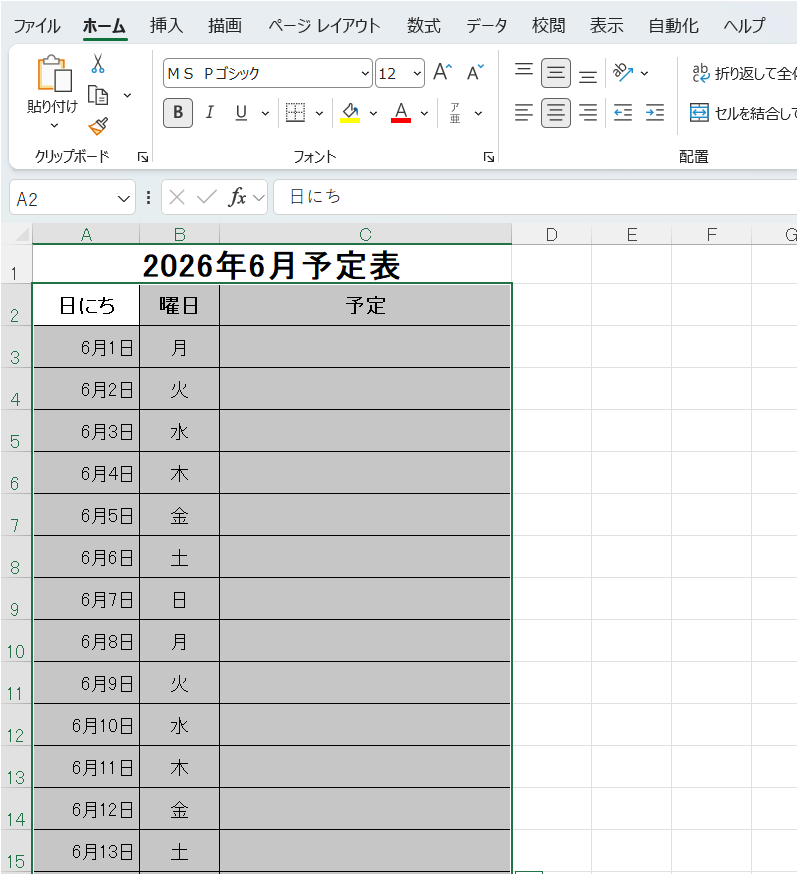Select the 予定 header cell
The width and height of the screenshot is (798, 875).
[x=365, y=306]
